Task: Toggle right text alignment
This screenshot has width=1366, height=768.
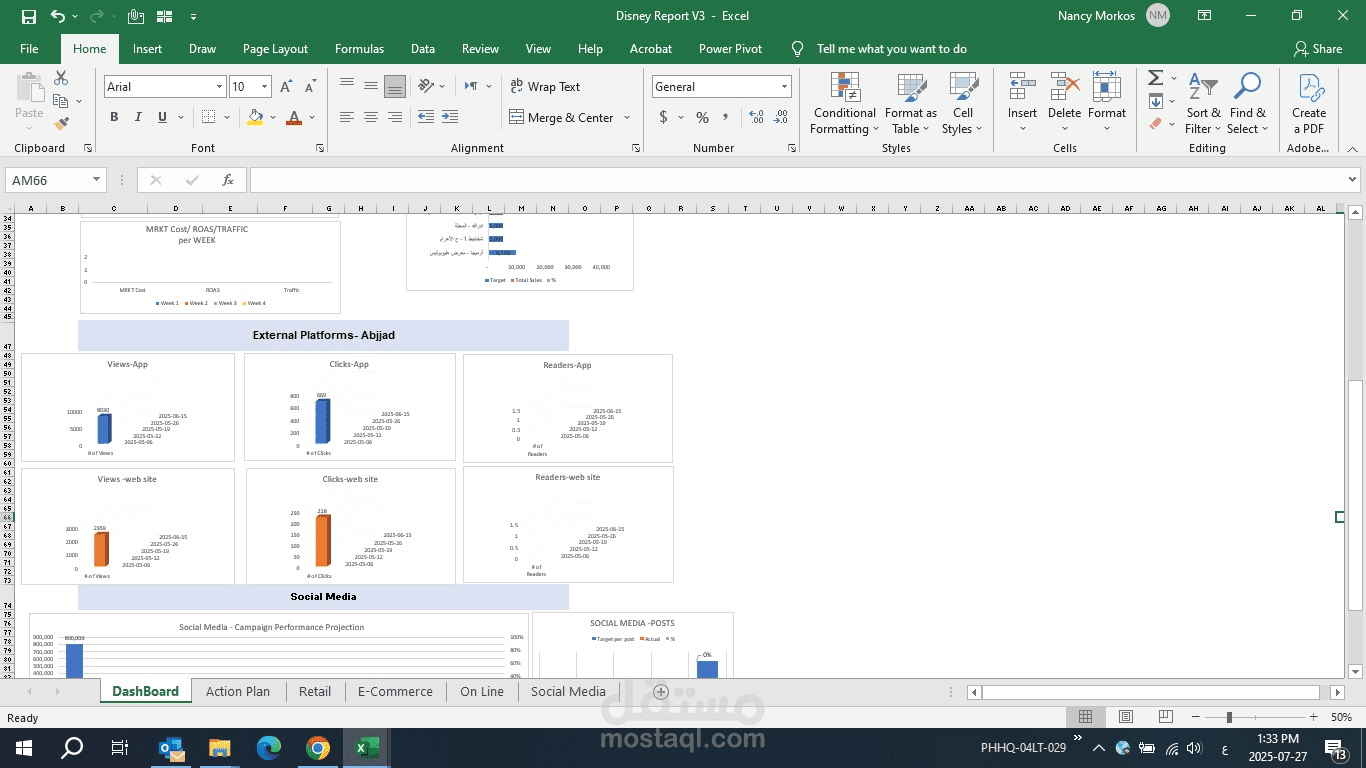Action: [x=395, y=117]
